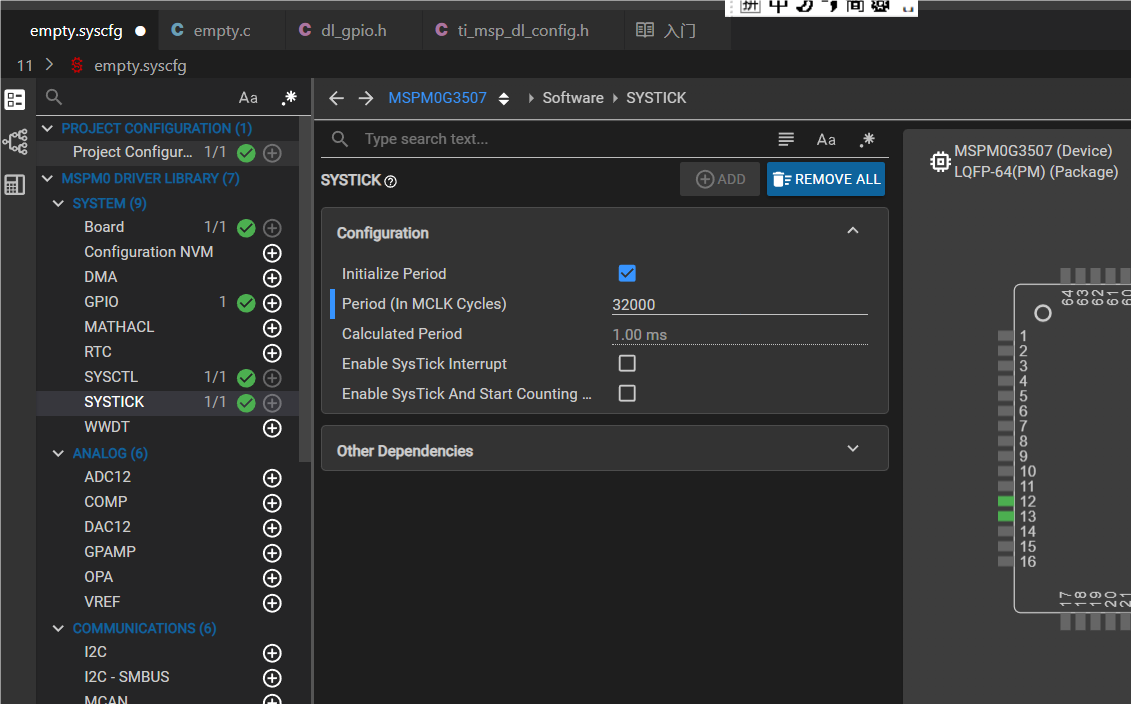
Task: Add a COMP module instance
Action: coord(272,503)
